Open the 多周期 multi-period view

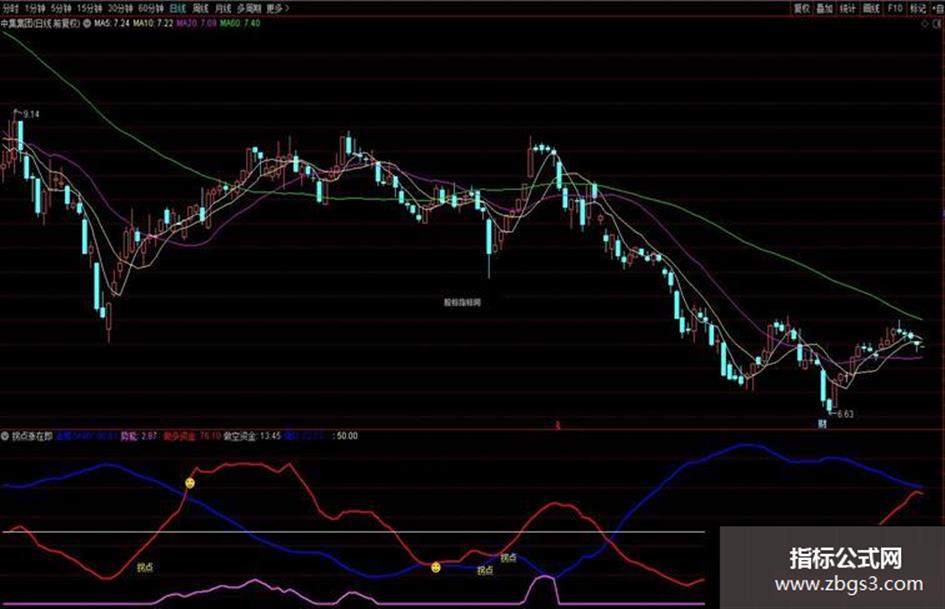[249, 8]
